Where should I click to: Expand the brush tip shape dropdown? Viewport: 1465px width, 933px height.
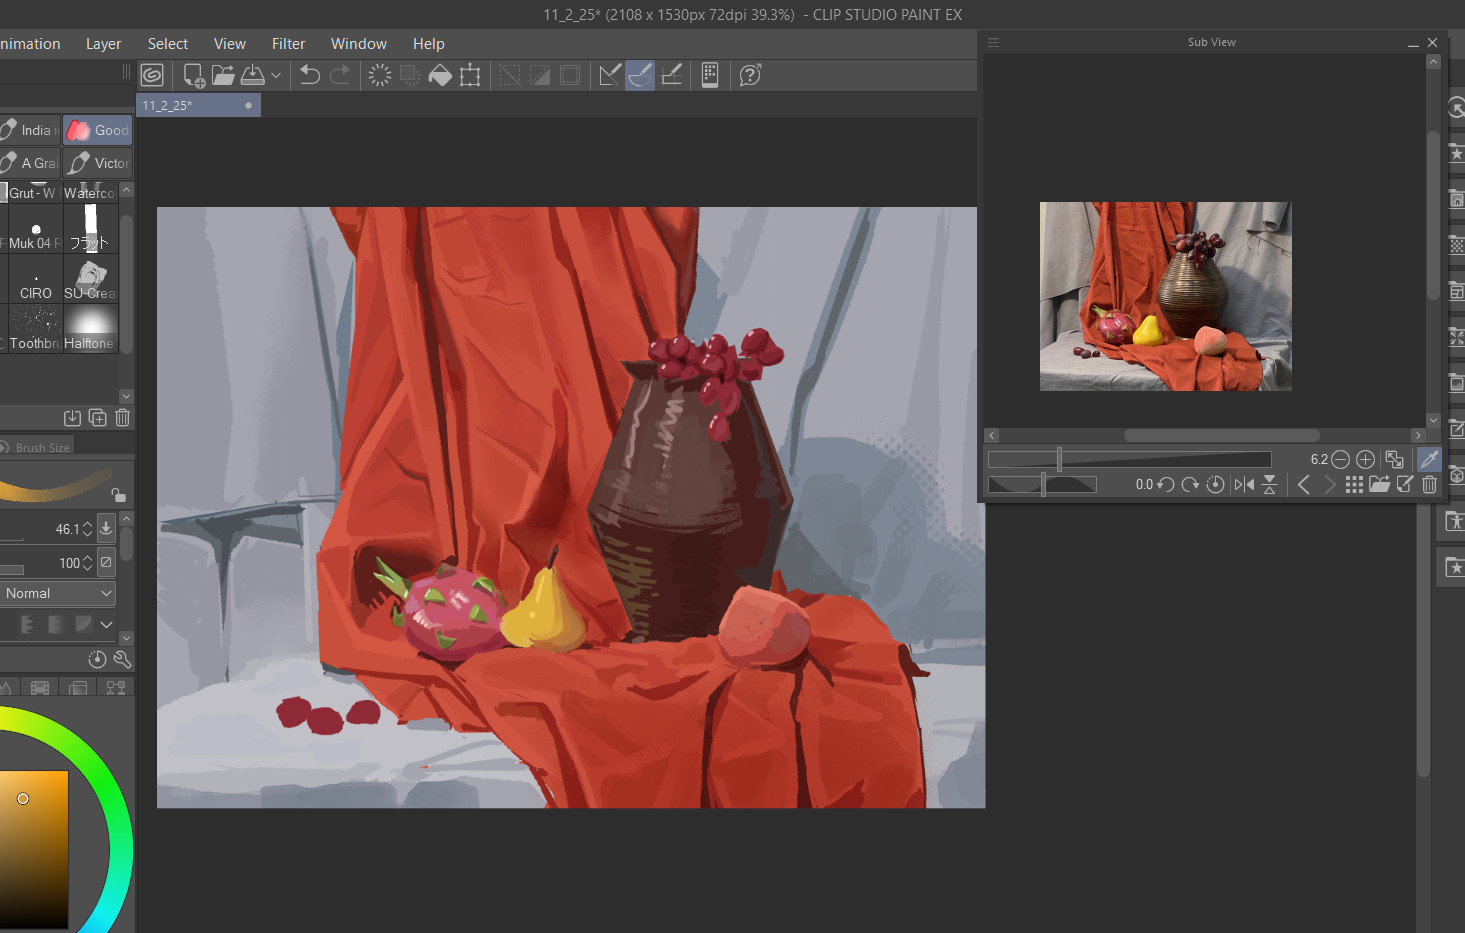[x=106, y=625]
